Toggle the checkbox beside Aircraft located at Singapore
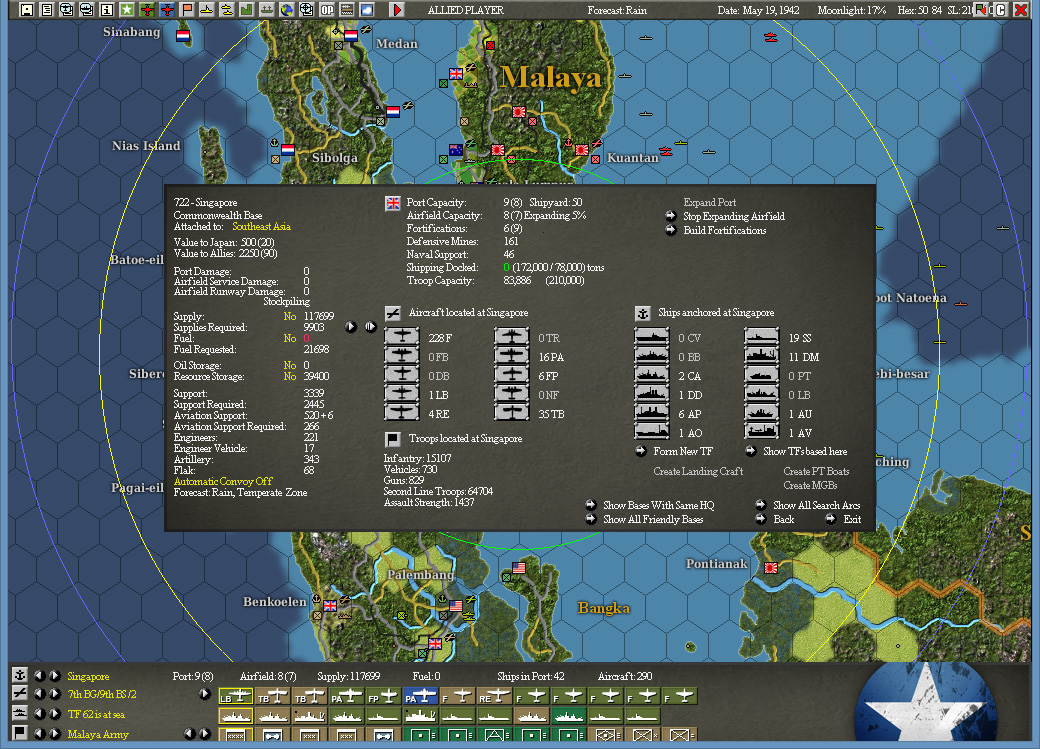Viewport: 1040px width, 749px height. pyautogui.click(x=392, y=313)
